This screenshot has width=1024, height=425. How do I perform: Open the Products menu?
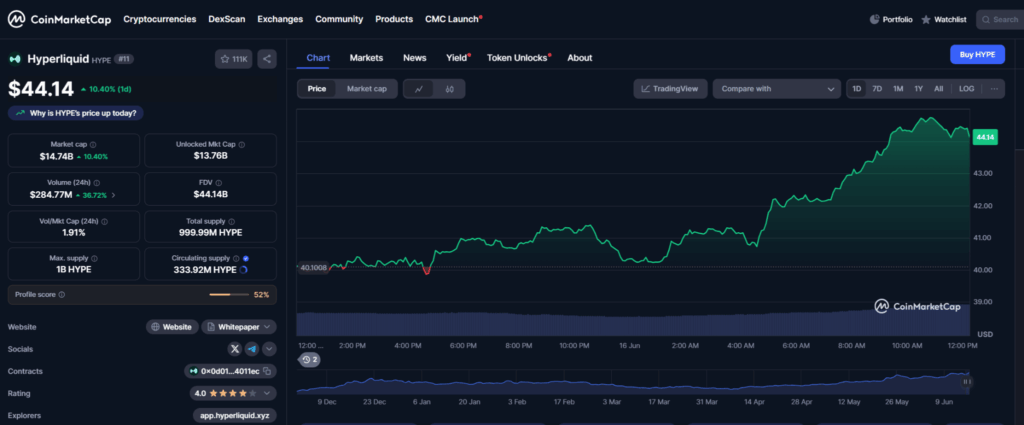click(394, 19)
